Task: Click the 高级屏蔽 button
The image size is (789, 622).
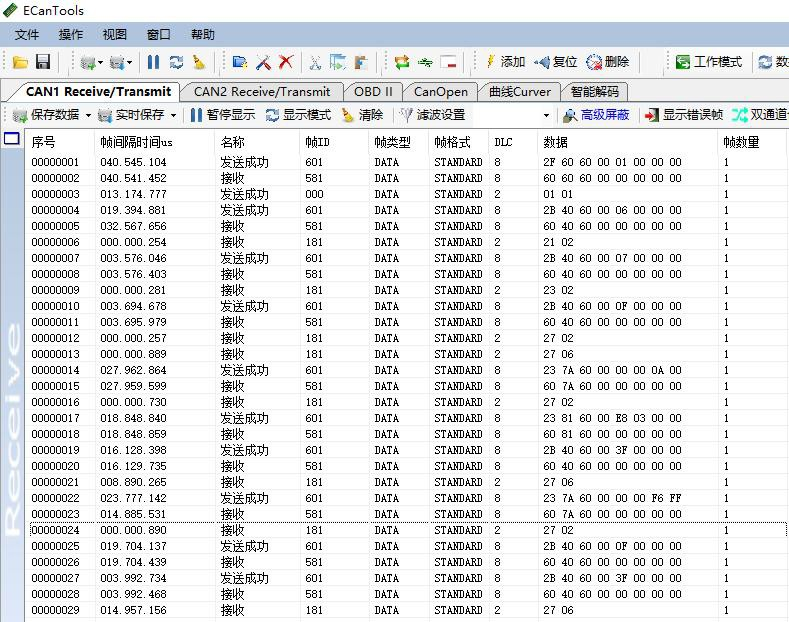Action: click(x=596, y=115)
